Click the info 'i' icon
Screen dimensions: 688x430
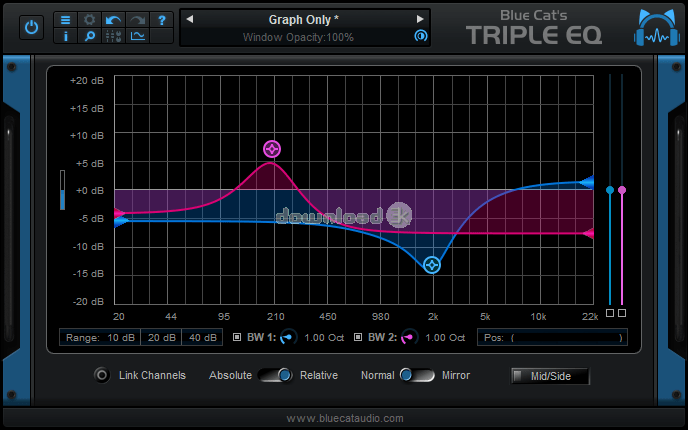65,36
